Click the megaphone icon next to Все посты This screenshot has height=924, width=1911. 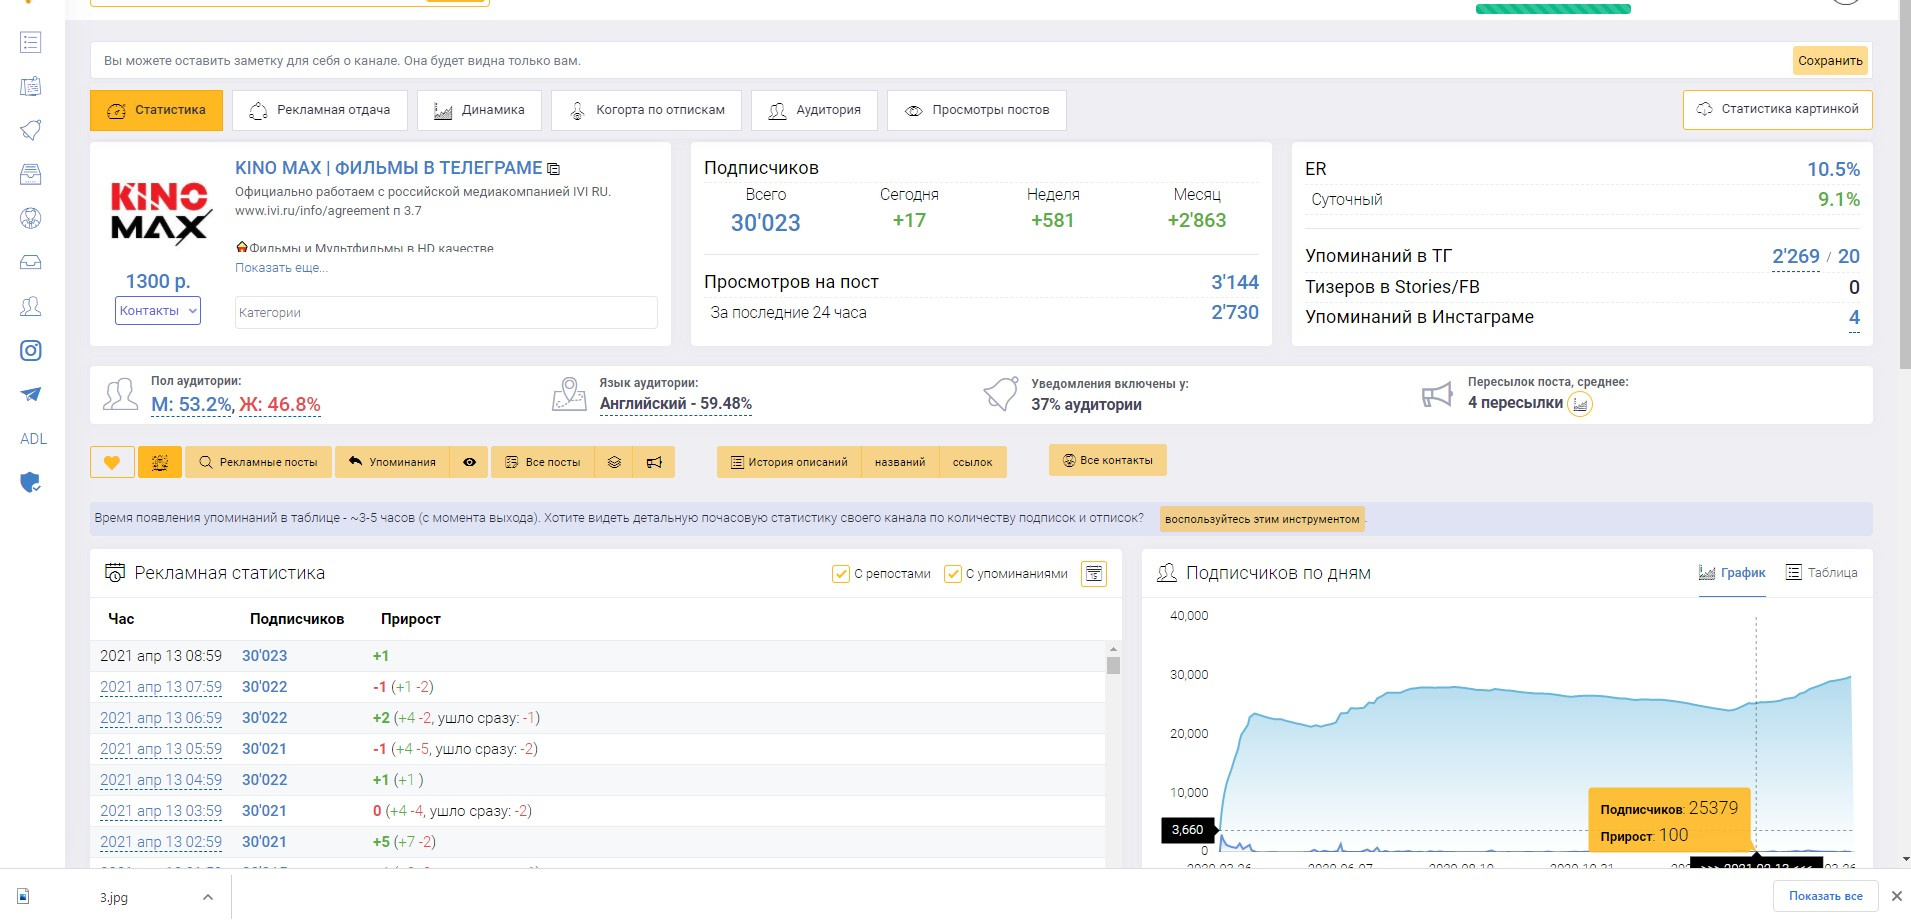pos(654,462)
